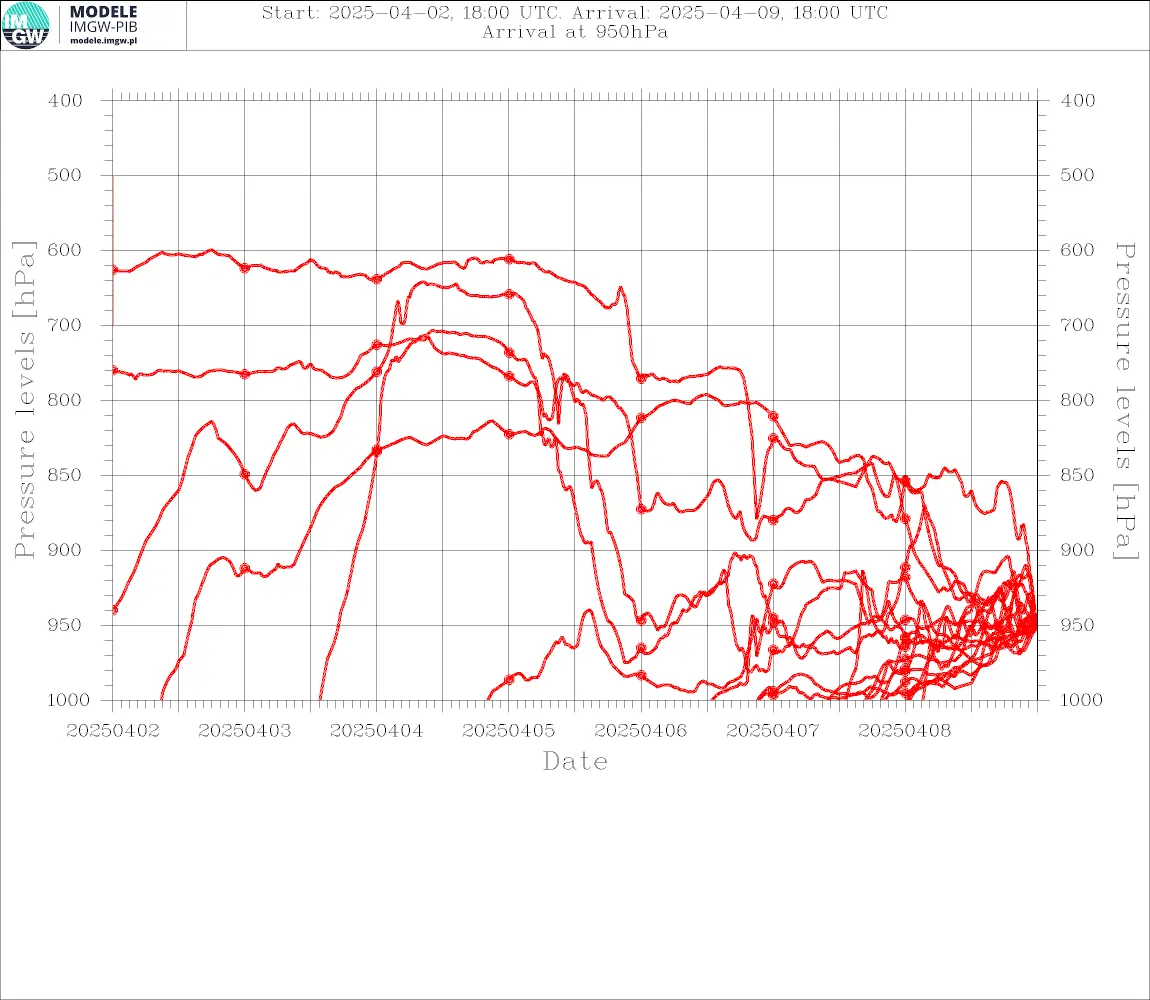The image size is (1150, 1000).
Task: Click the MODELE heading text
Action: click(103, 12)
